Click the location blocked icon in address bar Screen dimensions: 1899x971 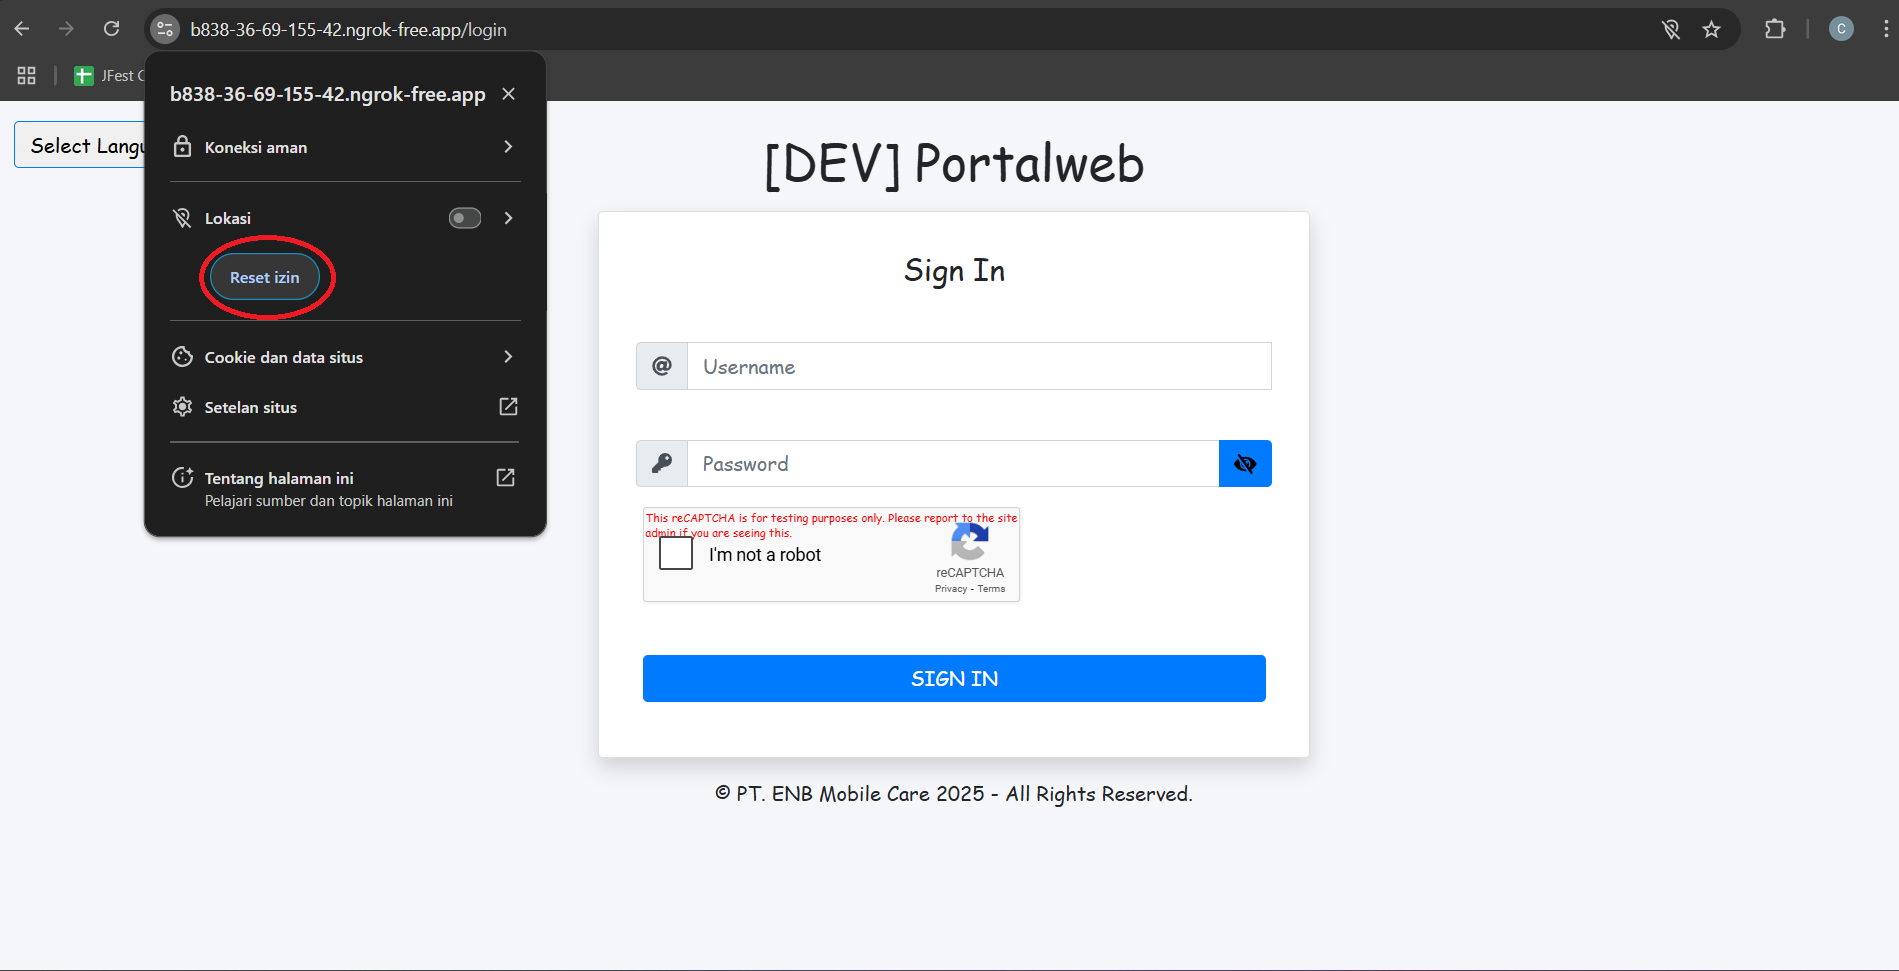coord(1671,30)
